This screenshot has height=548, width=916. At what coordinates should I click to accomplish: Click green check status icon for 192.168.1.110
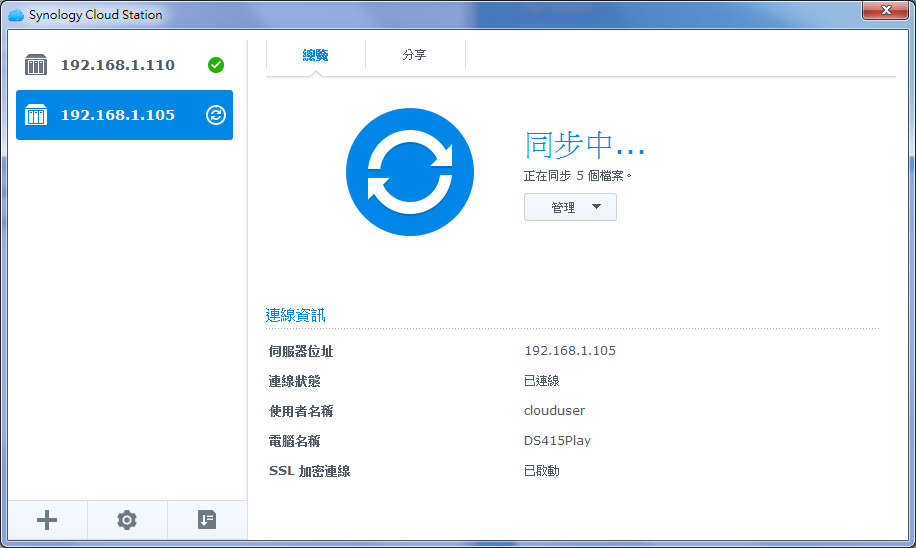[x=216, y=65]
